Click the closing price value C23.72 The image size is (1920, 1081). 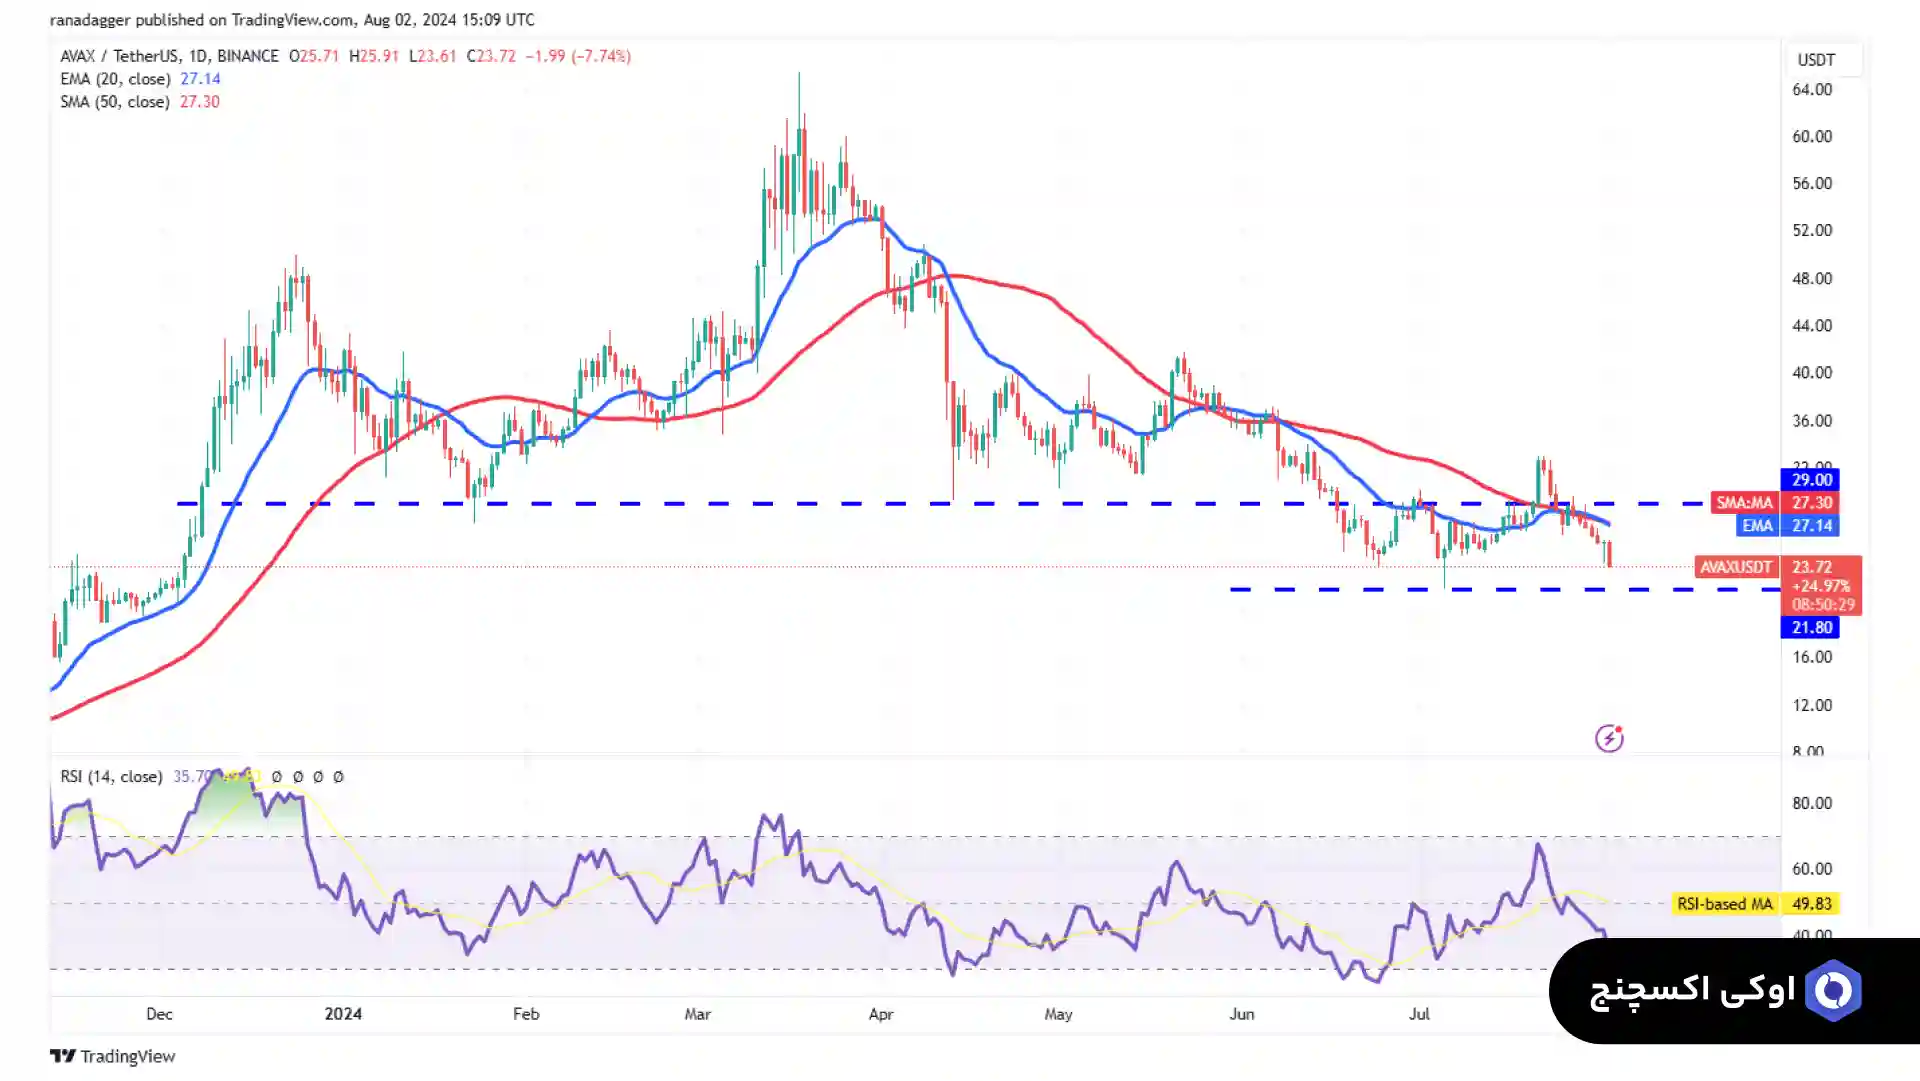tap(491, 56)
